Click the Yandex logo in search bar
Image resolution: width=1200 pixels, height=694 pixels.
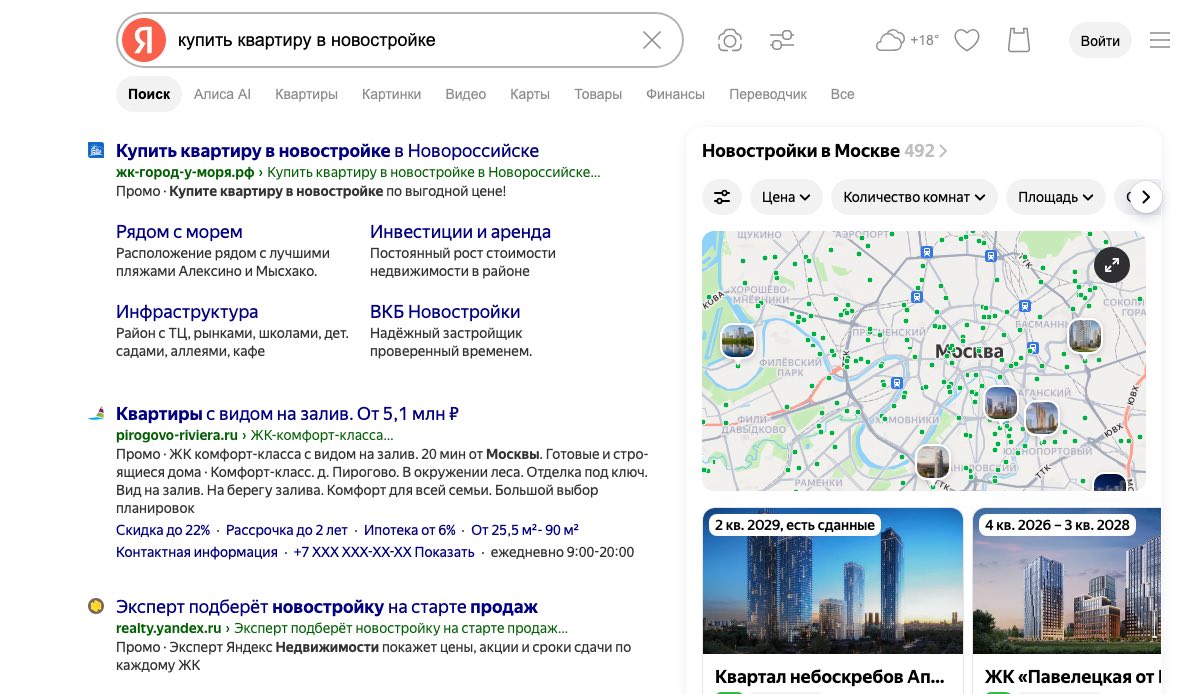(144, 40)
